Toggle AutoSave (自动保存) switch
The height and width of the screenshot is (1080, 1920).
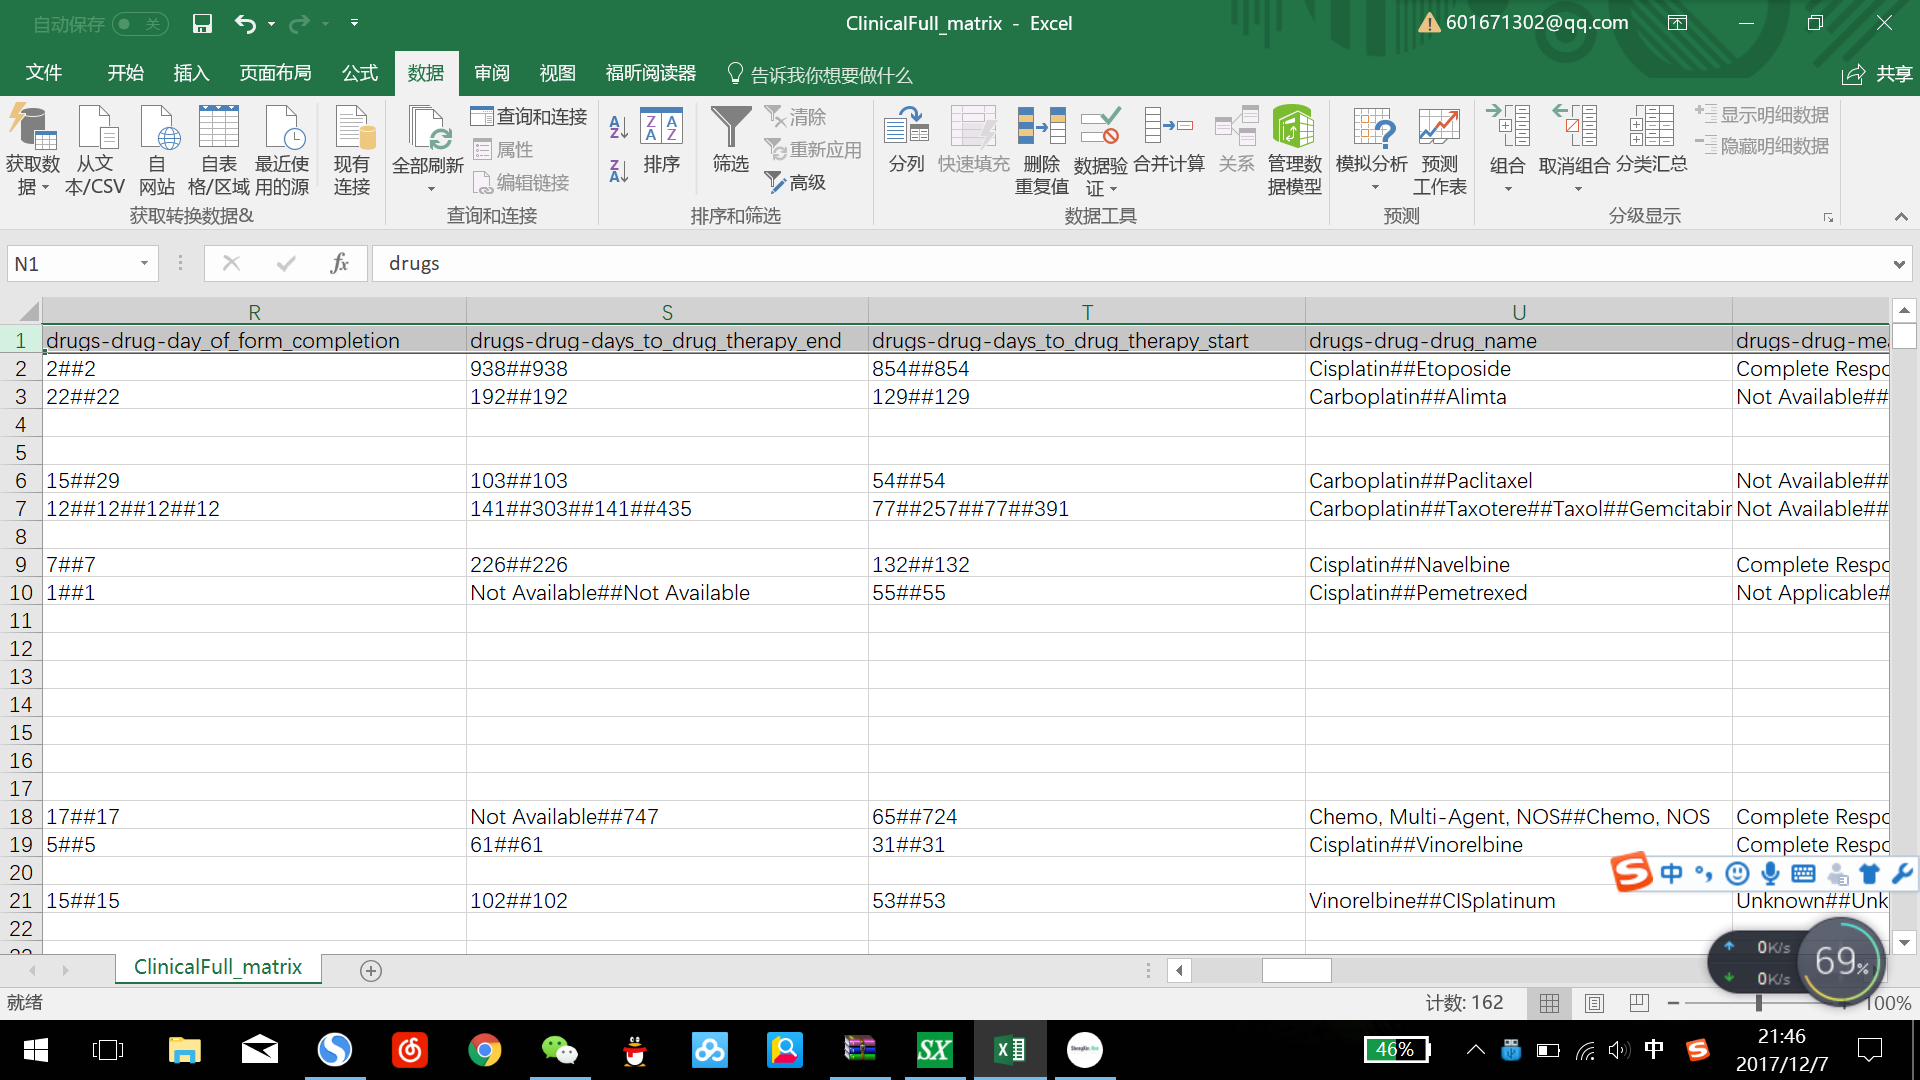pos(139,24)
